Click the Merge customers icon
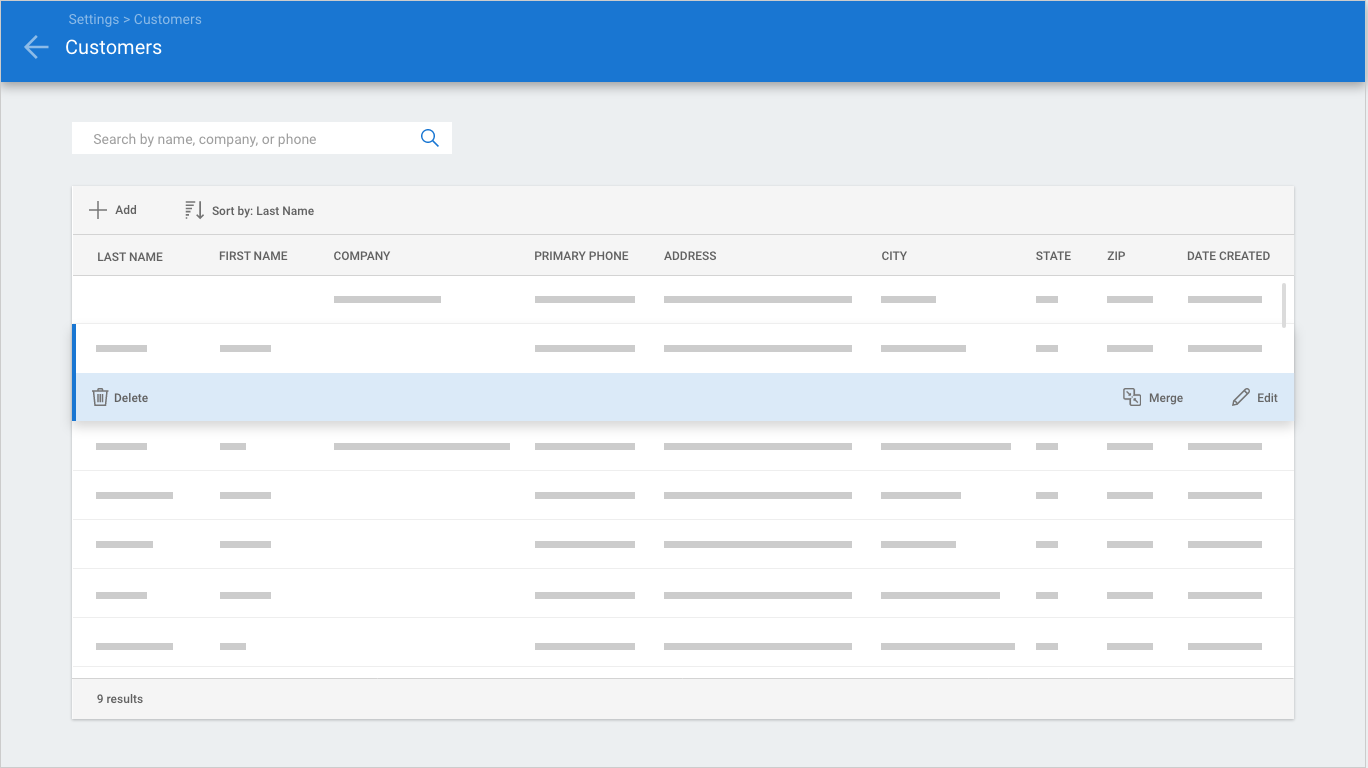Image resolution: width=1368 pixels, height=768 pixels. (1132, 397)
